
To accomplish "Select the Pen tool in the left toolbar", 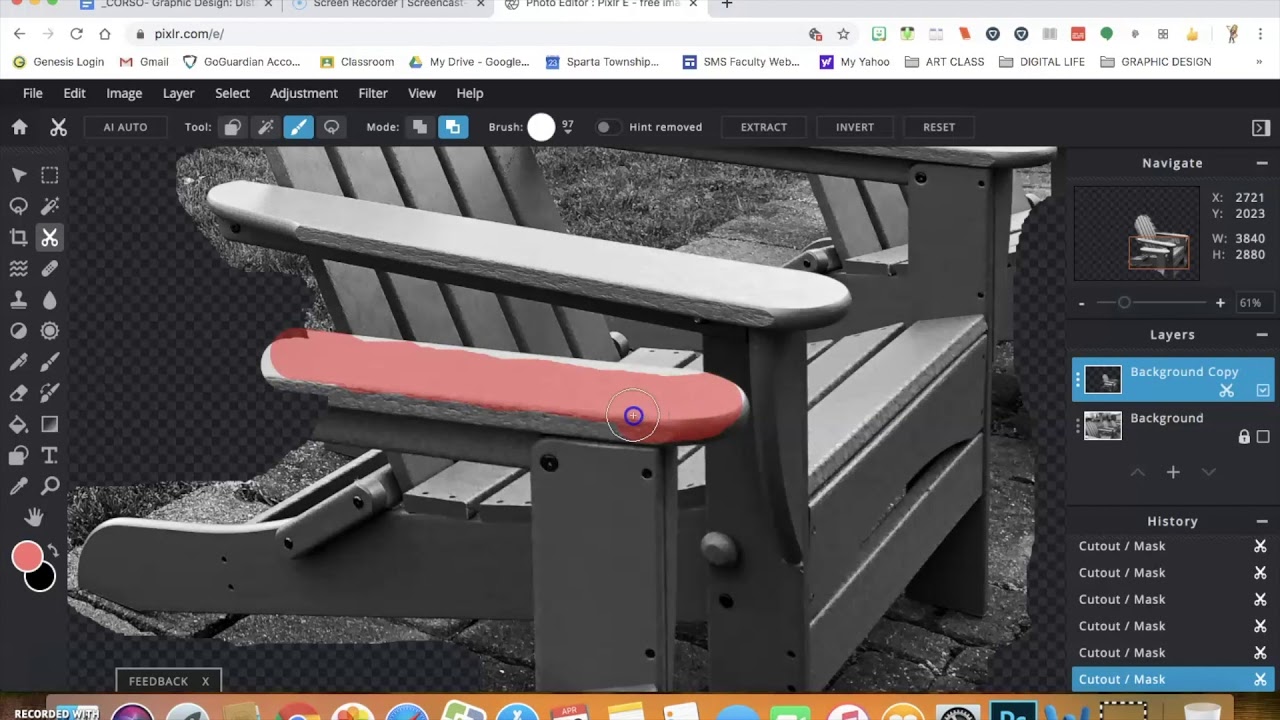I will (x=18, y=362).
